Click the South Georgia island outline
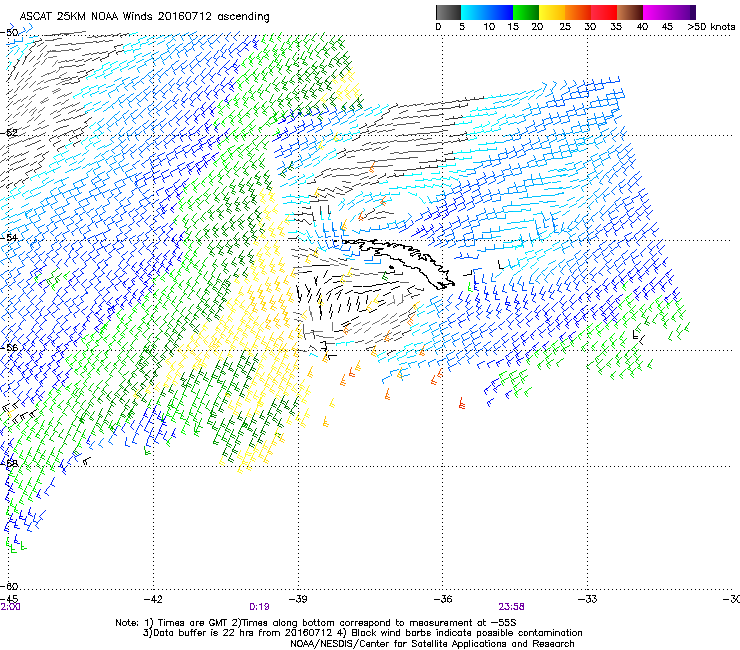740x650 pixels. 398,262
